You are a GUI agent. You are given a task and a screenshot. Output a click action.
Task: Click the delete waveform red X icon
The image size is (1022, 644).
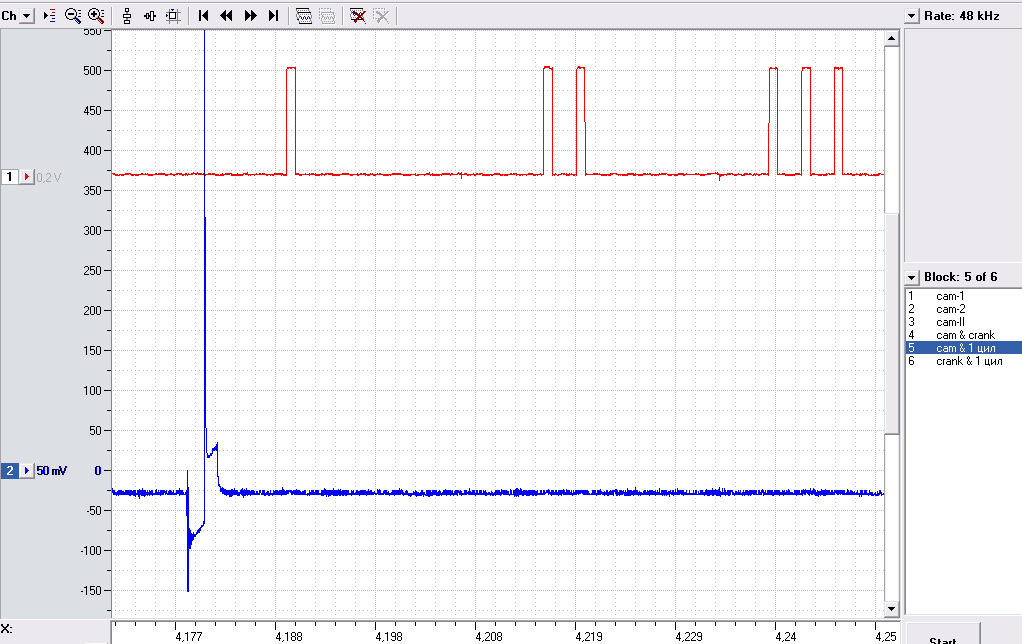[x=357, y=16]
